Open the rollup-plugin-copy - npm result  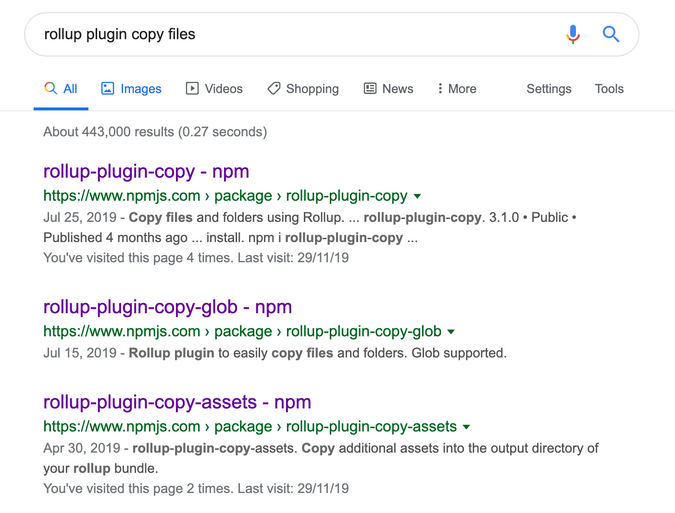click(x=146, y=171)
